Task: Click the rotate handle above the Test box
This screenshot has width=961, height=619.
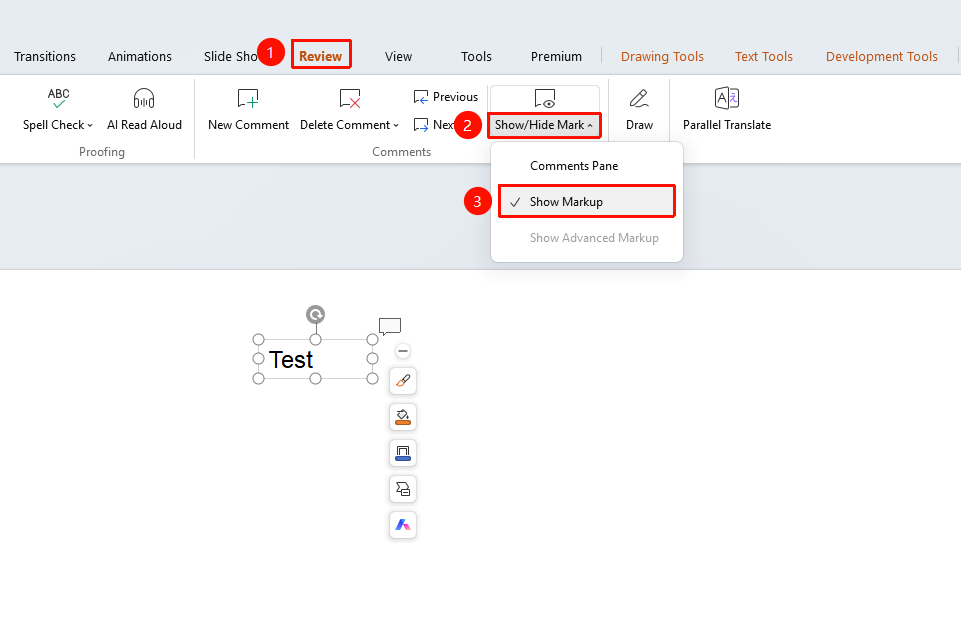Action: (316, 315)
